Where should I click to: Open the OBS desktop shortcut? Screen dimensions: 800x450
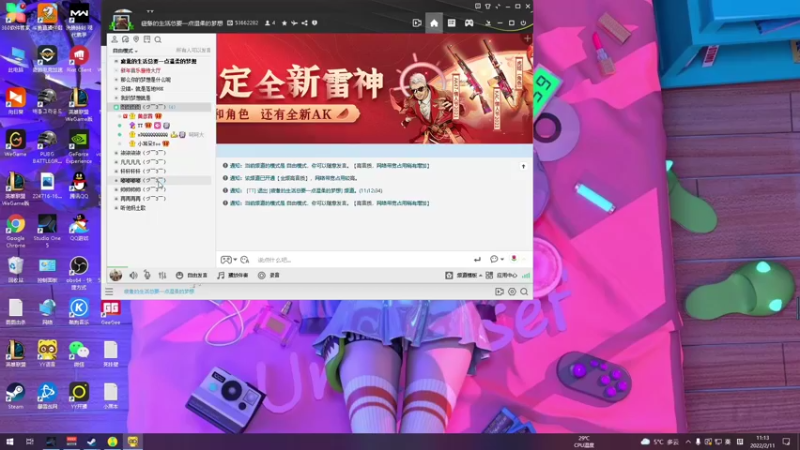pyautogui.click(x=79, y=273)
